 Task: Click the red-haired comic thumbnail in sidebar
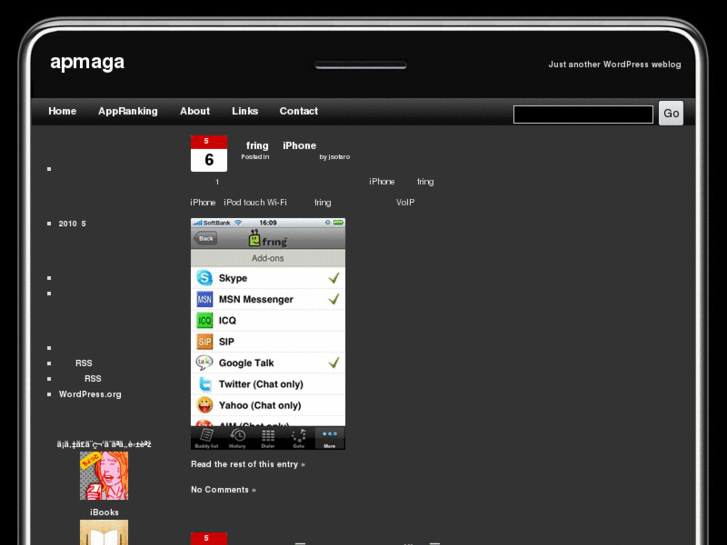[104, 476]
